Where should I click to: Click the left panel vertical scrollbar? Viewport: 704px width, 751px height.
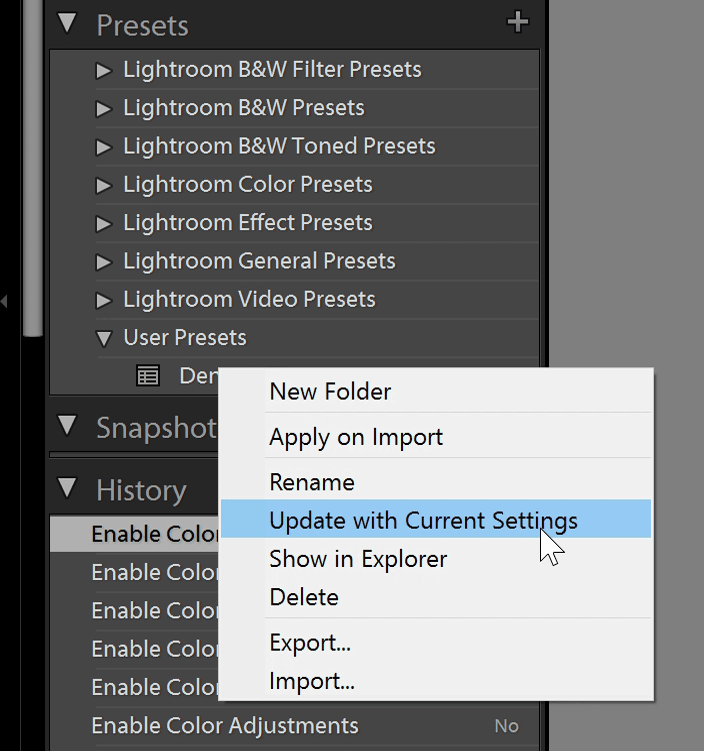tap(33, 168)
